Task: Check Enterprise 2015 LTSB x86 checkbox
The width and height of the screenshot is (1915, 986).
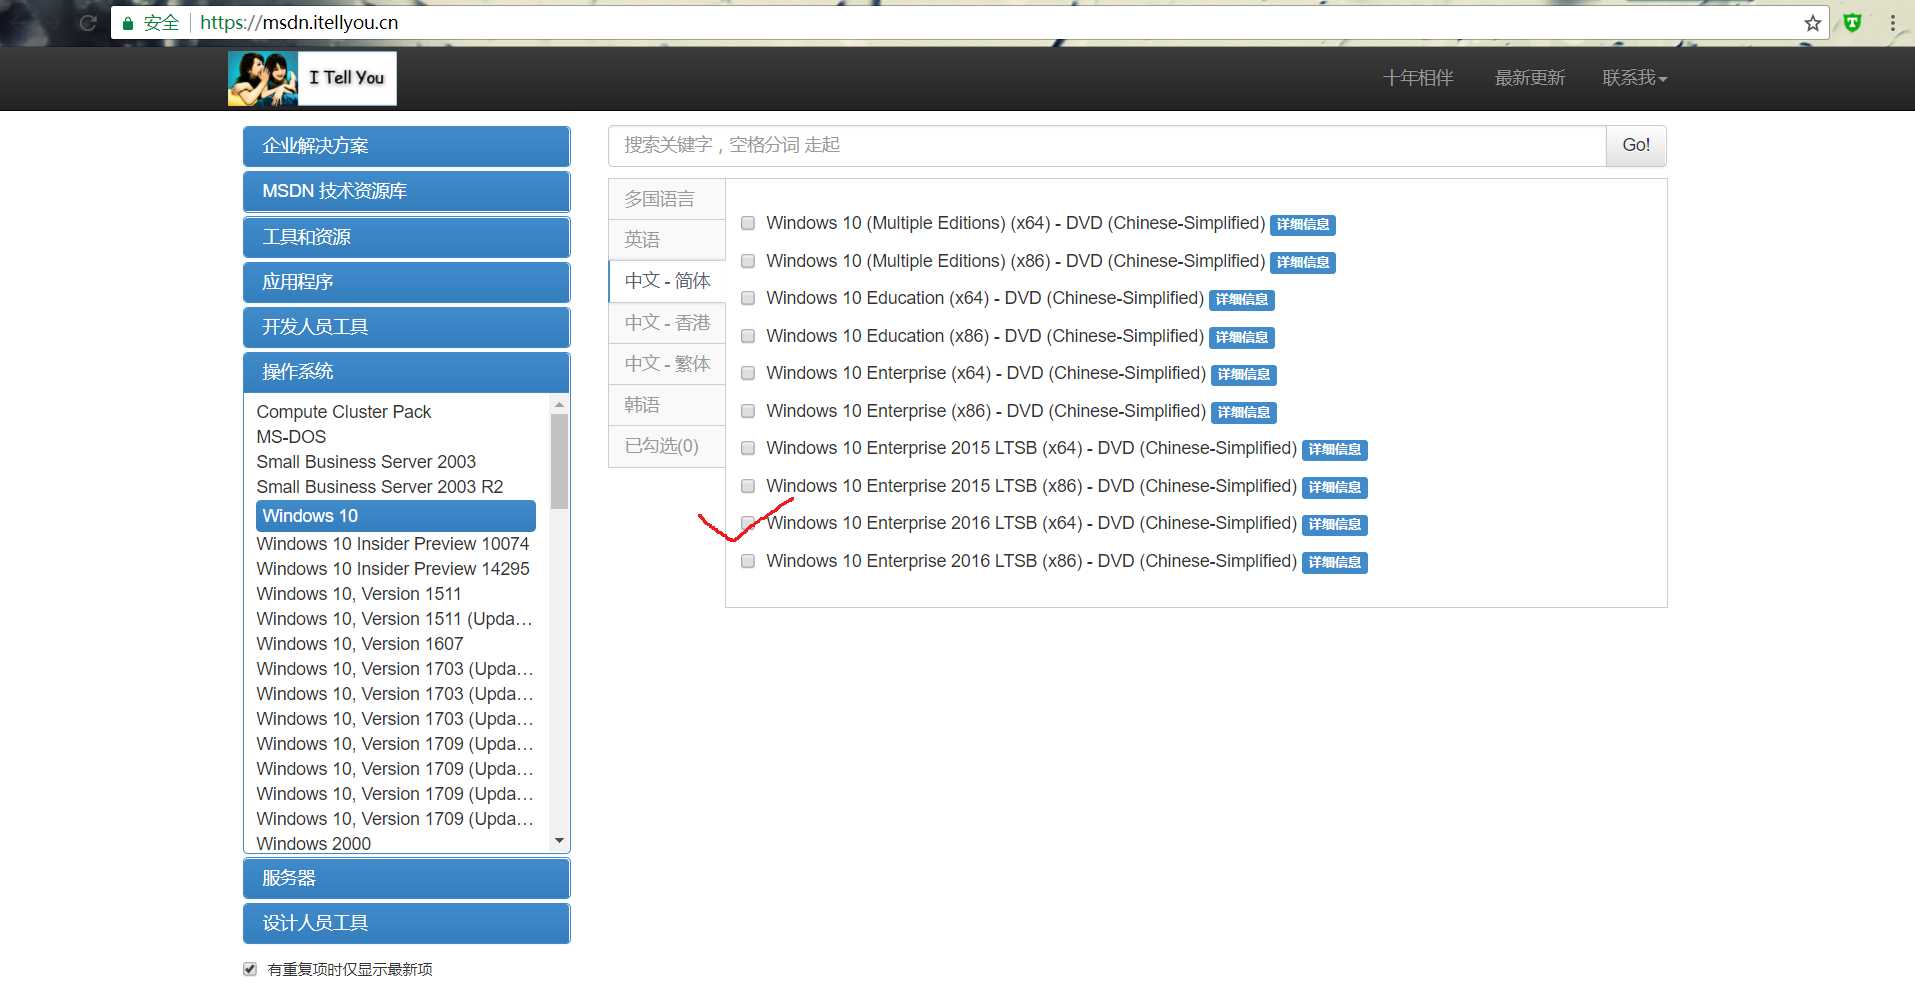Action: pos(748,486)
